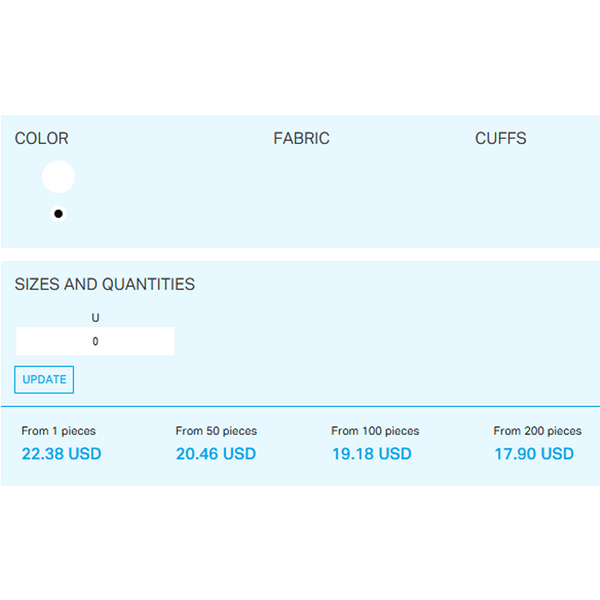Select the white color swatch

59,176
